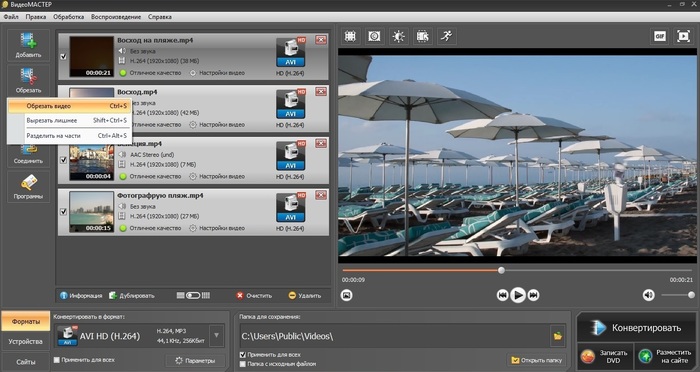The width and height of the screenshot is (700, 372).
Task: Open the speed change runner icon
Action: (446, 37)
